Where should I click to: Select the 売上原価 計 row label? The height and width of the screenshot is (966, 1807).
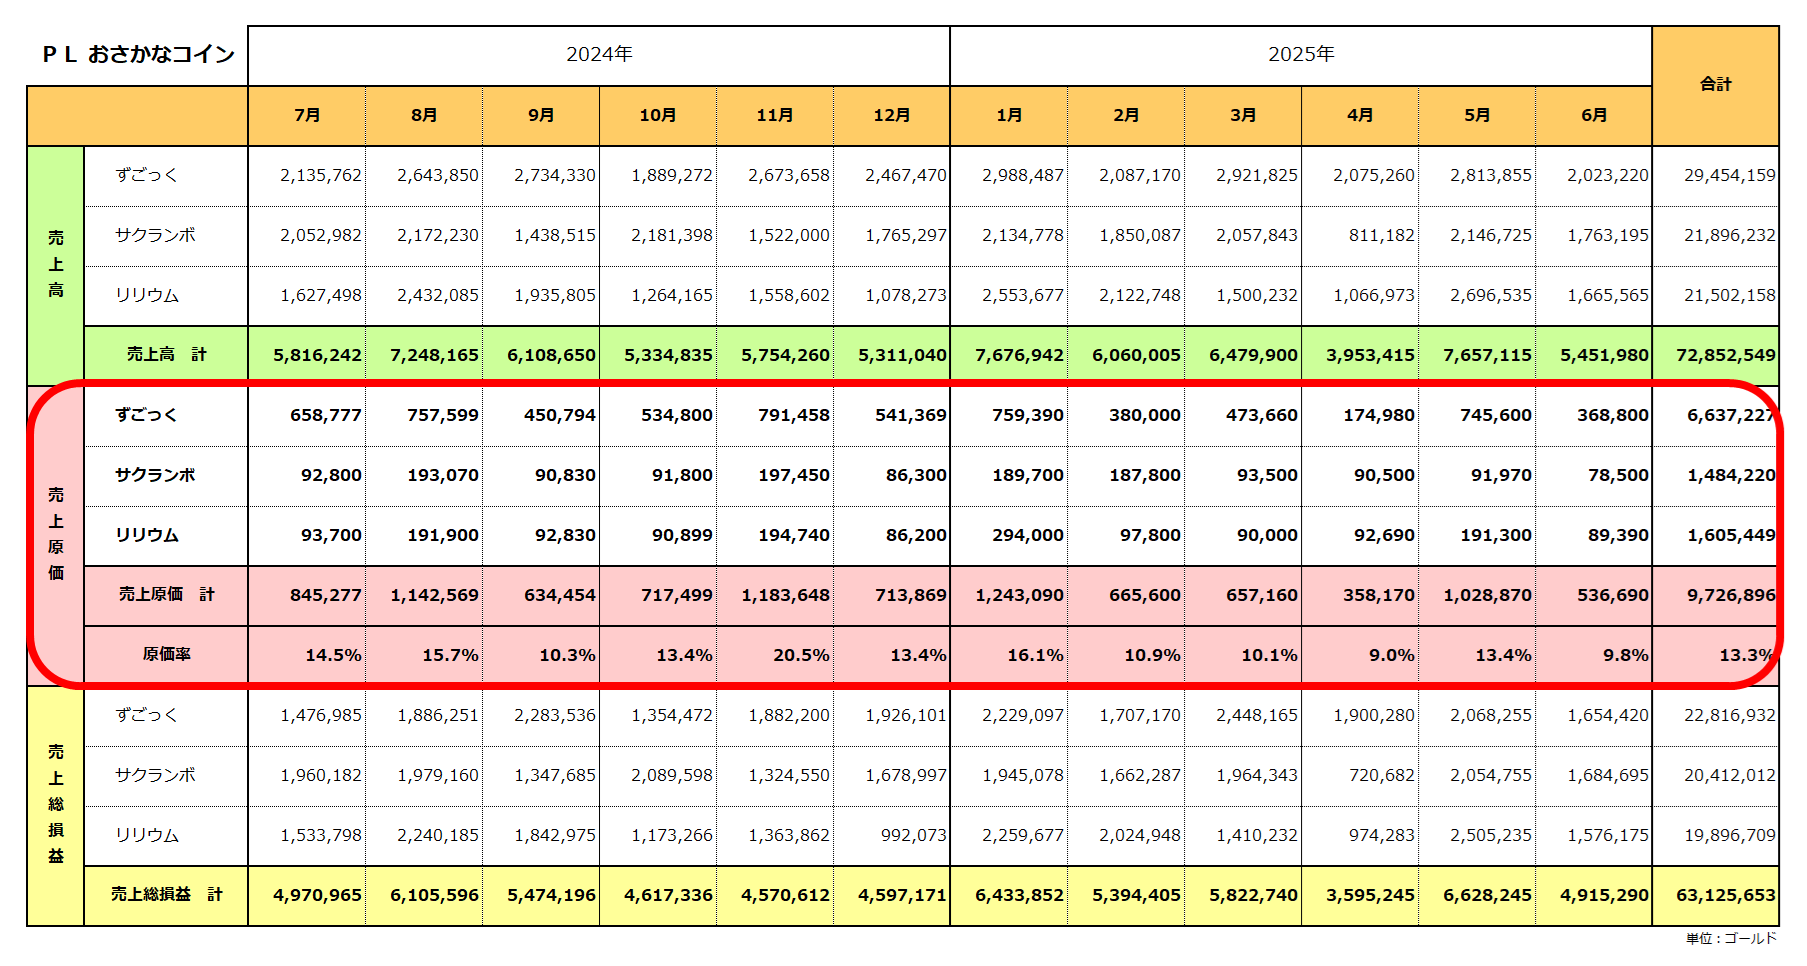pyautogui.click(x=166, y=595)
